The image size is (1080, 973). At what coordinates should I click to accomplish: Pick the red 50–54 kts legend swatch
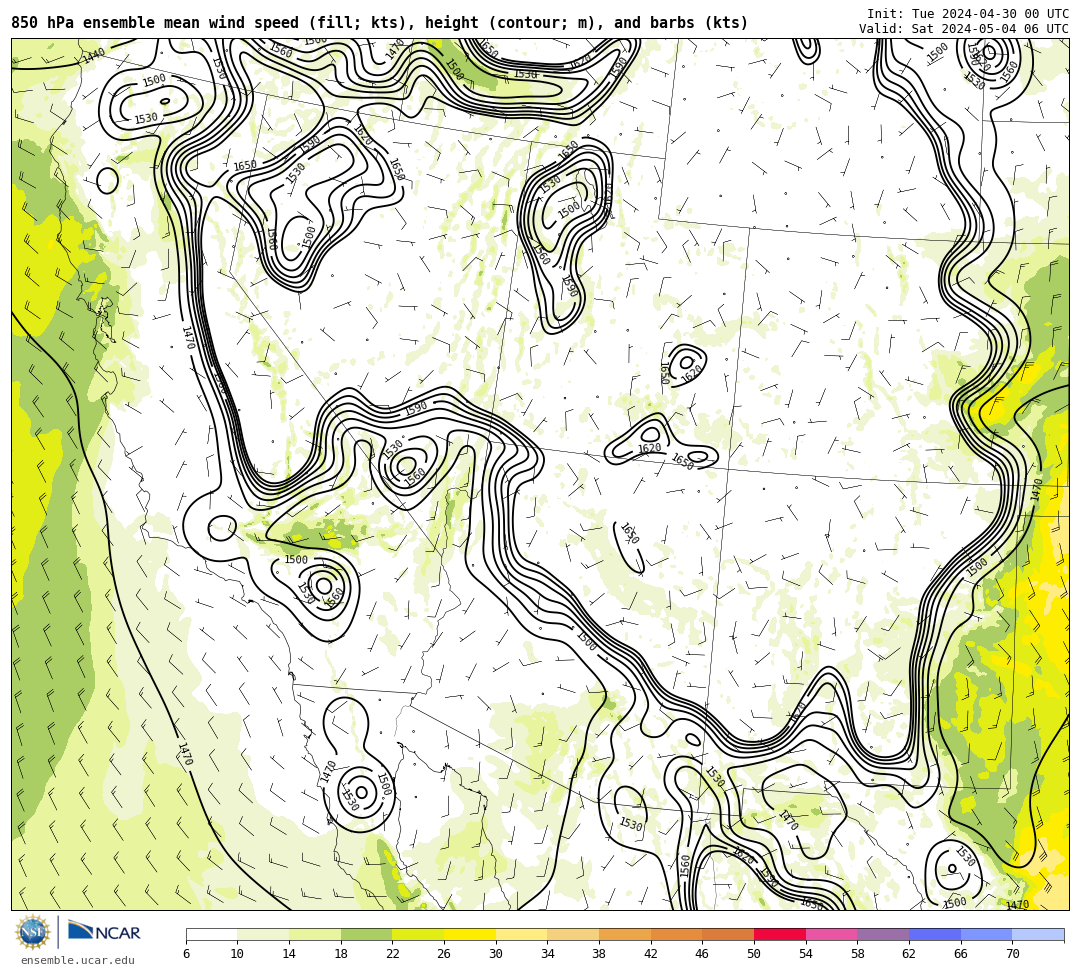(780, 934)
